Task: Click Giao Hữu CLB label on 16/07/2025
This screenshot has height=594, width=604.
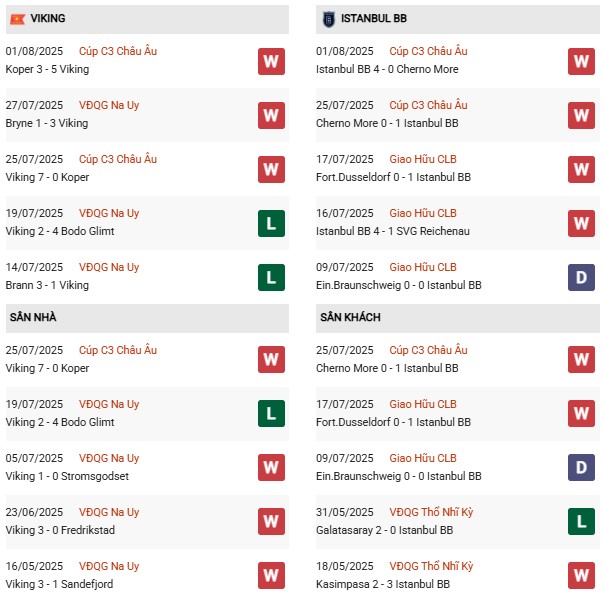Action: (x=423, y=213)
